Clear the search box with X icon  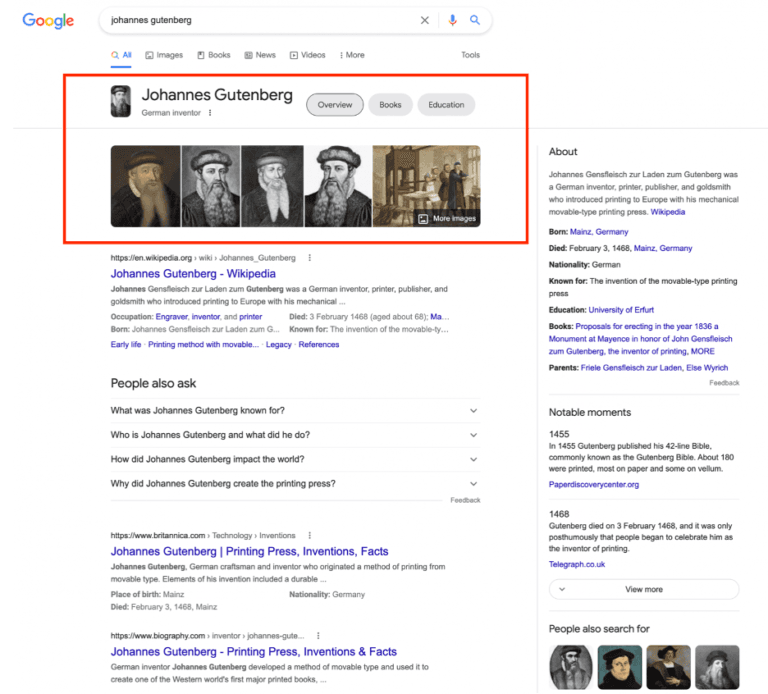425,20
